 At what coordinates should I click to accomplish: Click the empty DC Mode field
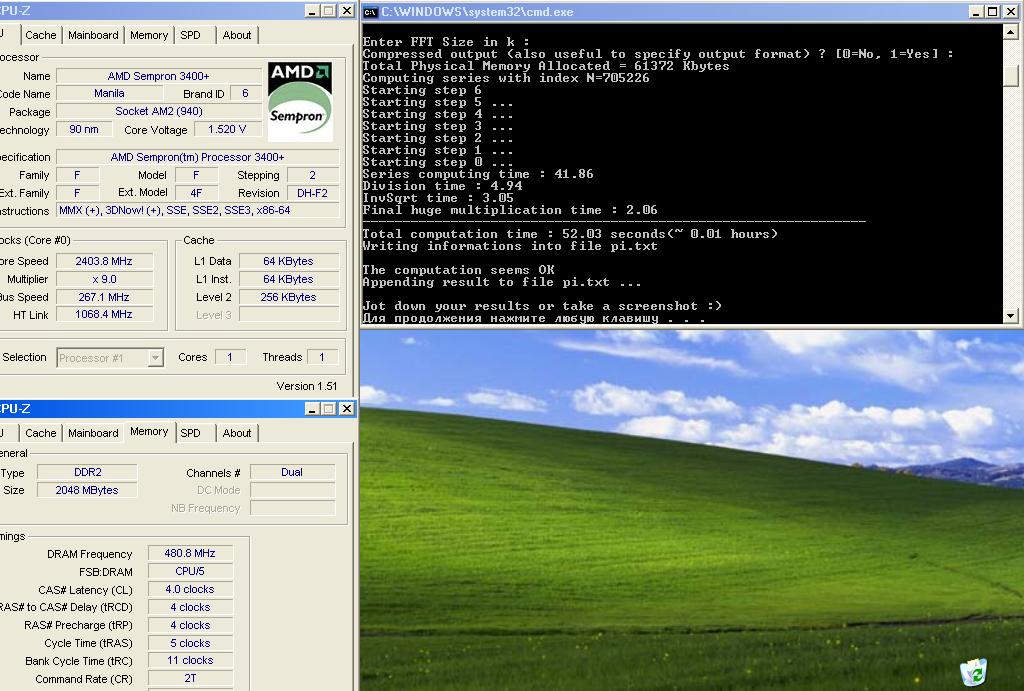pyautogui.click(x=292, y=490)
